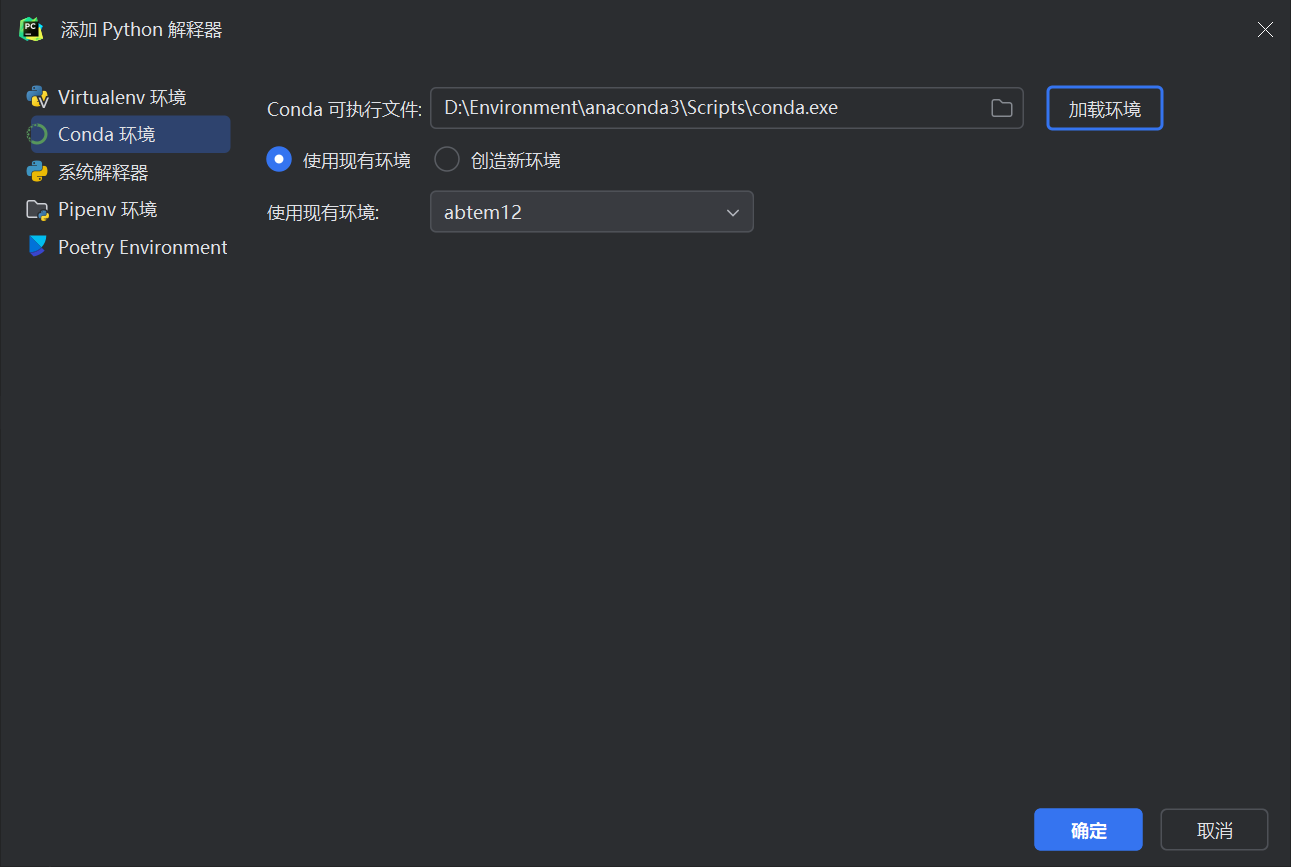Cancel with the 取消 button
Screen dimensions: 1291x867
point(1214,830)
